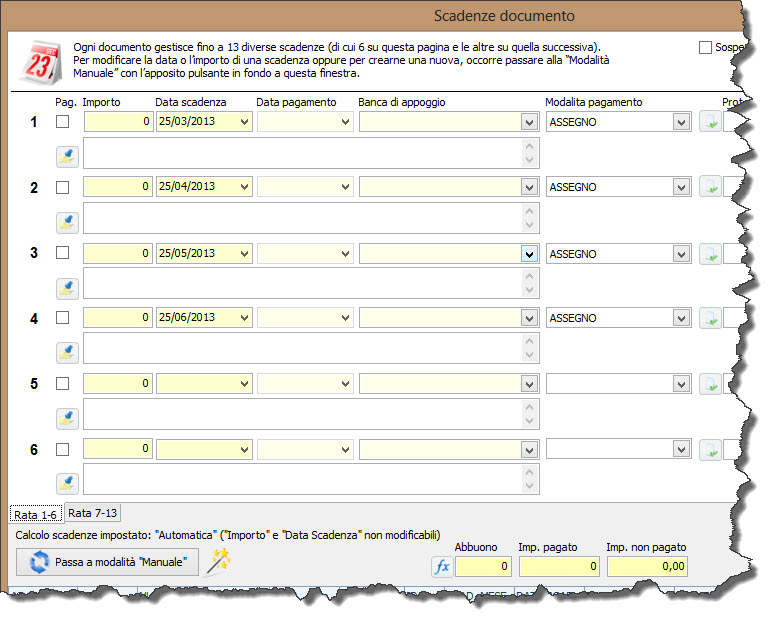Click the magic wand icon
Viewport: 775px width, 625px height.
pos(217,561)
